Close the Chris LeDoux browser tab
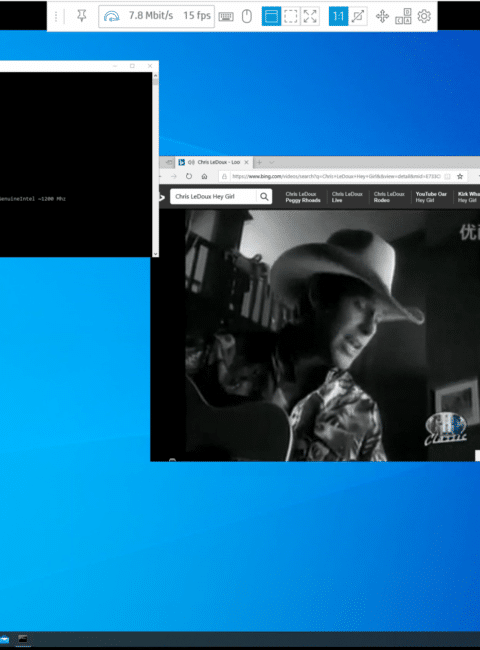Screen dimensions: 480x650 click(246, 162)
